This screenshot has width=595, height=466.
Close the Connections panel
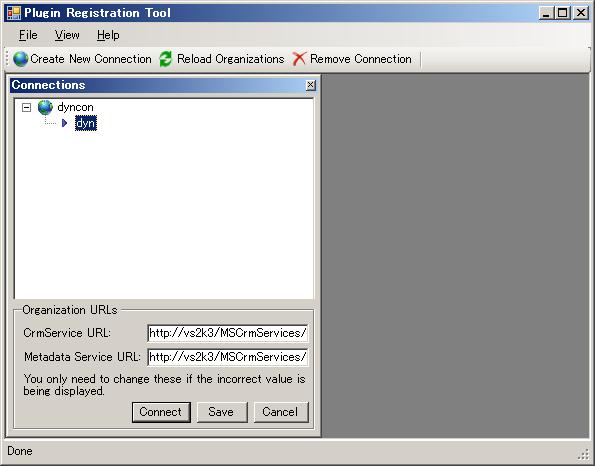310,85
